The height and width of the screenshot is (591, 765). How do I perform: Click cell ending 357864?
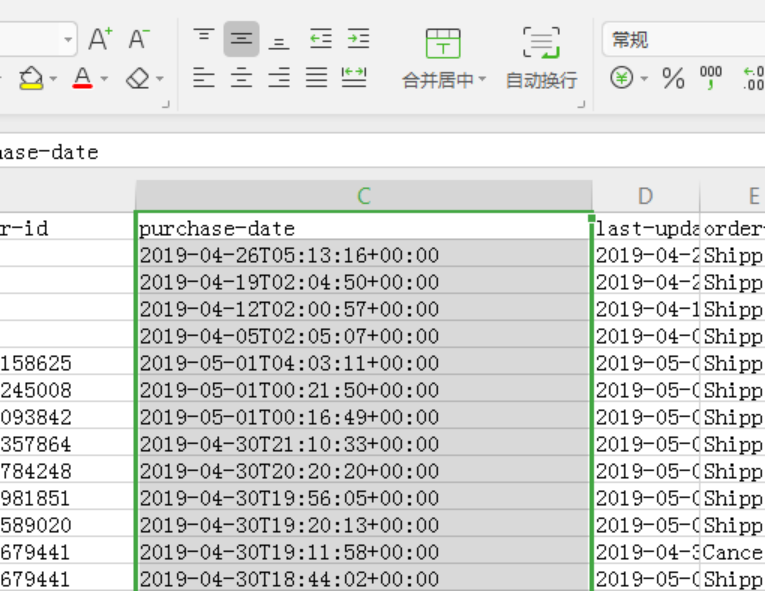click(67, 444)
